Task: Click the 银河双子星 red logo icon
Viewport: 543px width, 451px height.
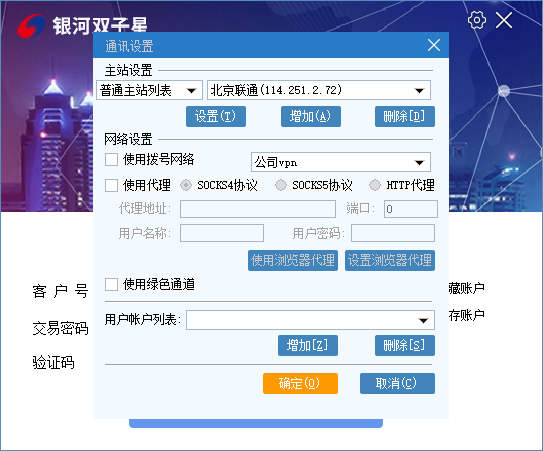Action: coord(31,26)
